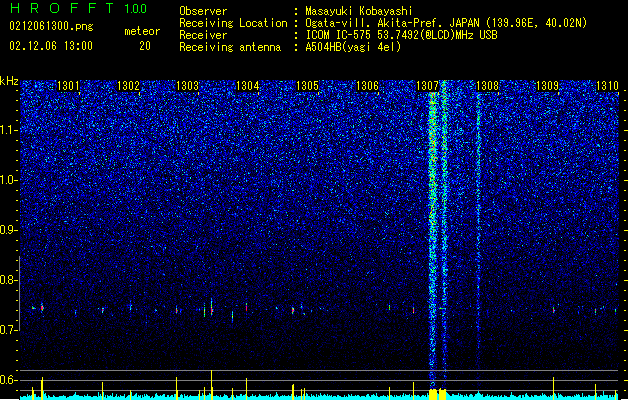
Task: Click the ICOM IC-575 receiver text
Action: [401, 35]
